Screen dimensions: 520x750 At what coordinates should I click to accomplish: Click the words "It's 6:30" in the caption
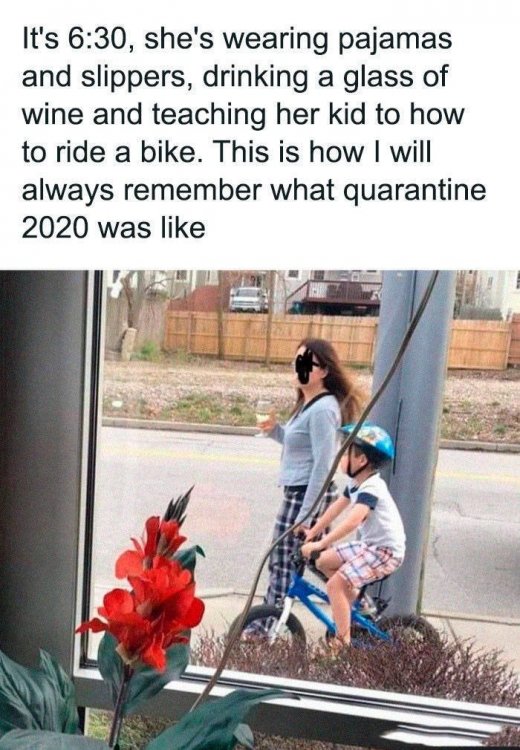click(x=75, y=38)
